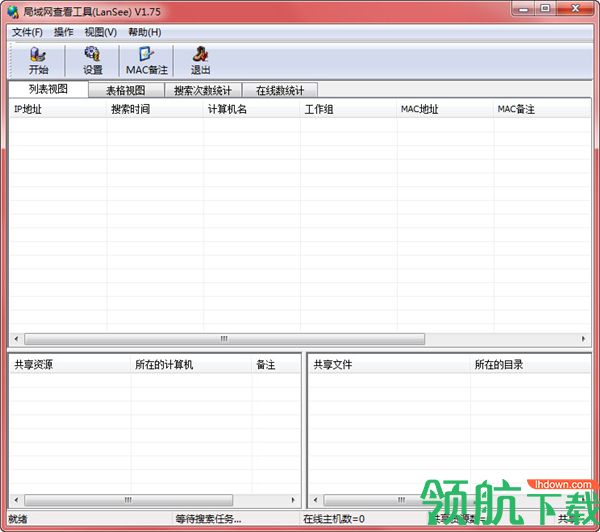
Task: Click the 共享资源 column header
Action: (70, 364)
